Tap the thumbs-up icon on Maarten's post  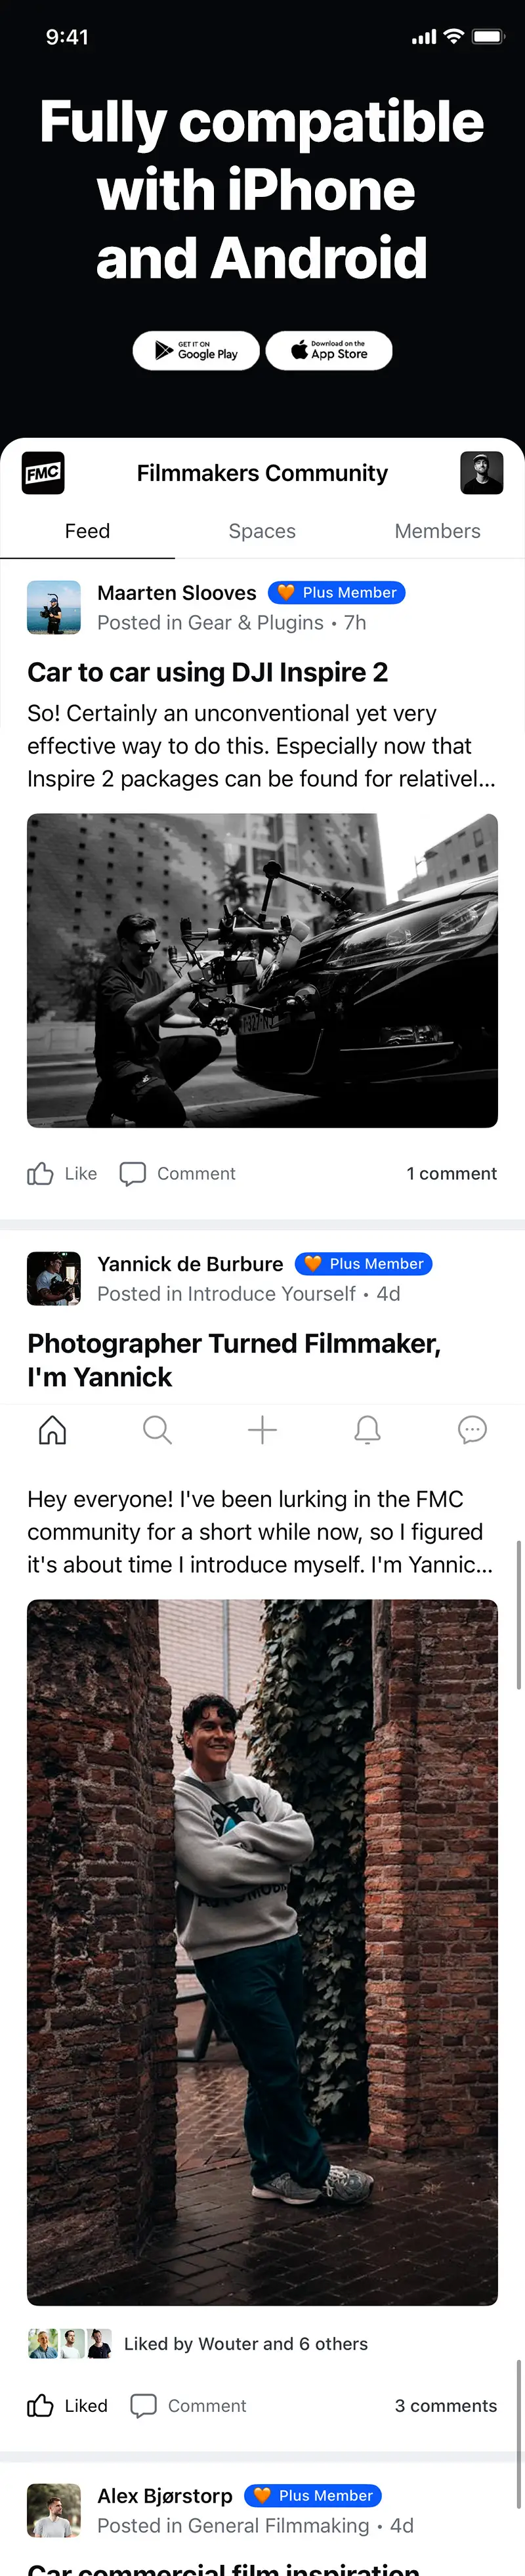point(40,1173)
